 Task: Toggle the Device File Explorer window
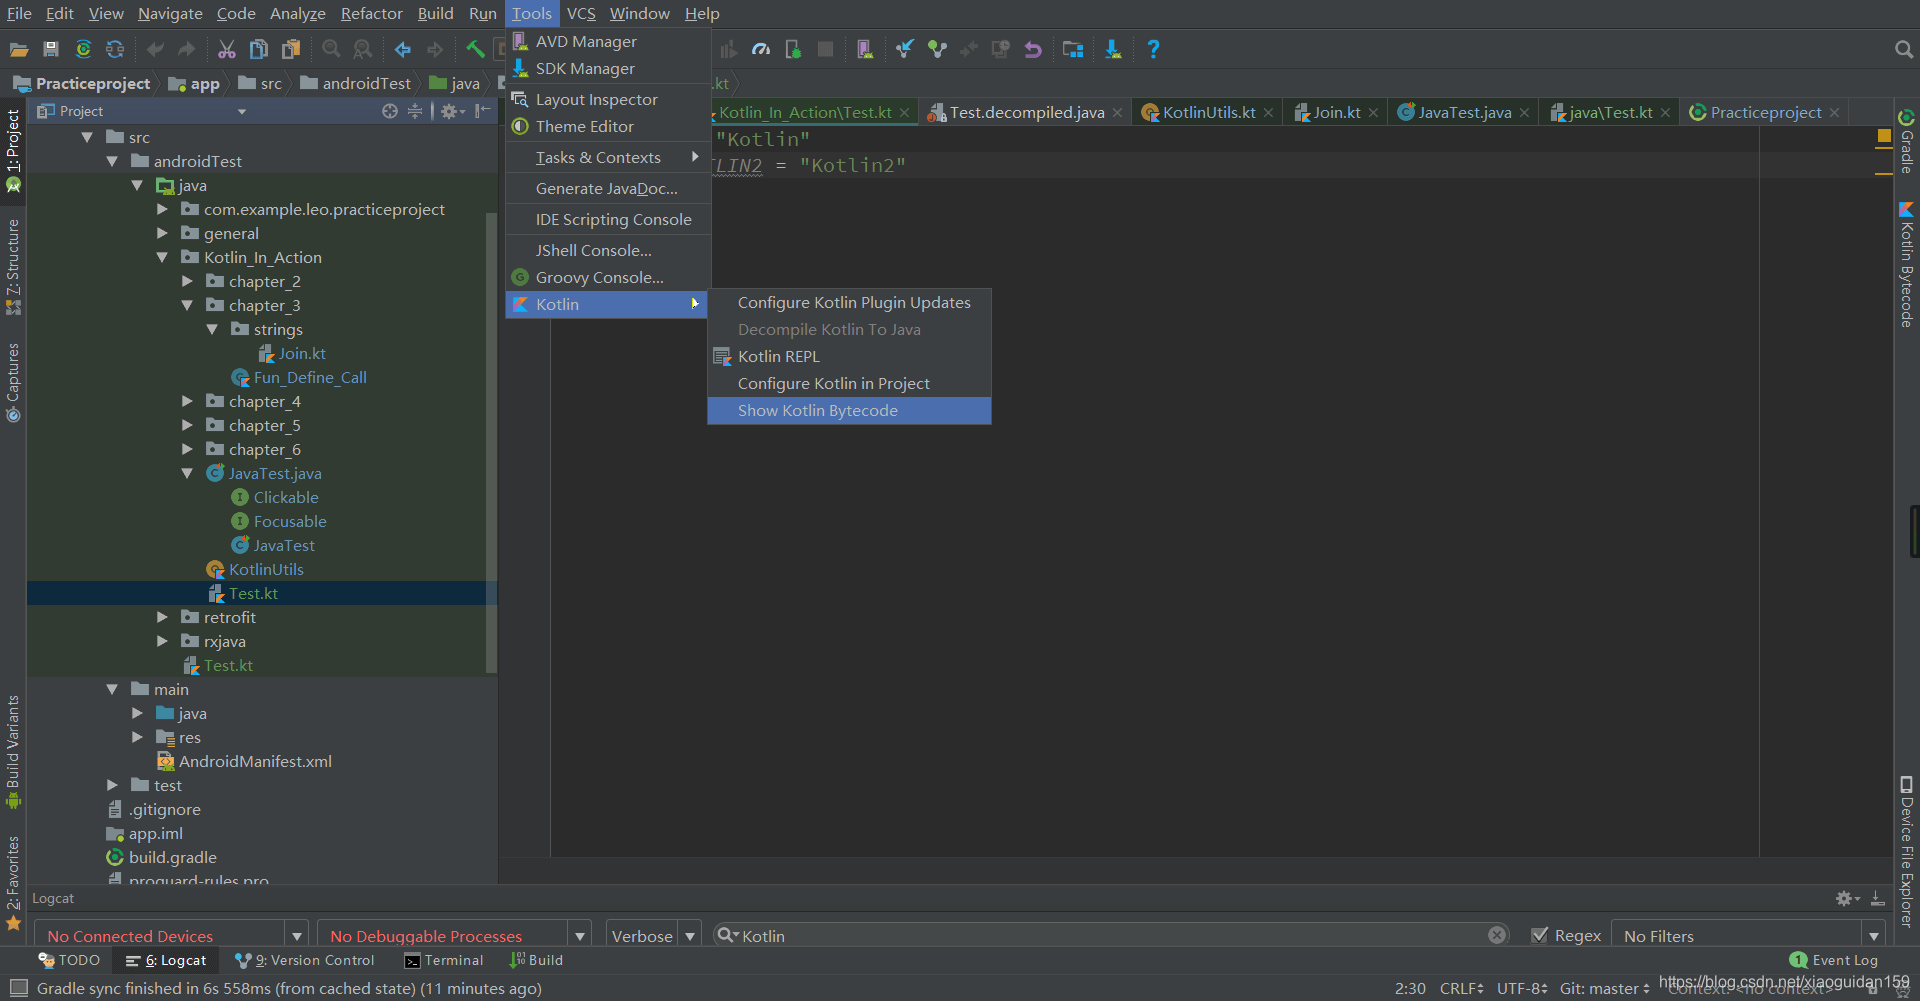[1907, 852]
